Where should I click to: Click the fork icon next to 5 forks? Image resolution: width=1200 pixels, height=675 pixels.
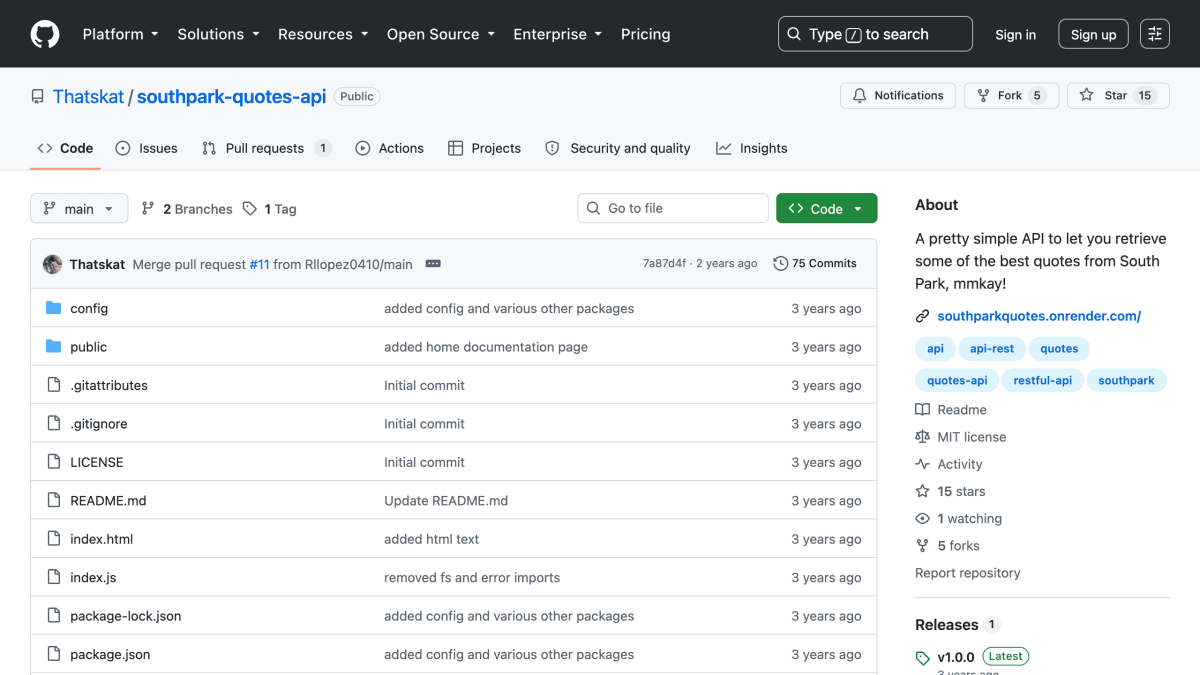point(922,546)
